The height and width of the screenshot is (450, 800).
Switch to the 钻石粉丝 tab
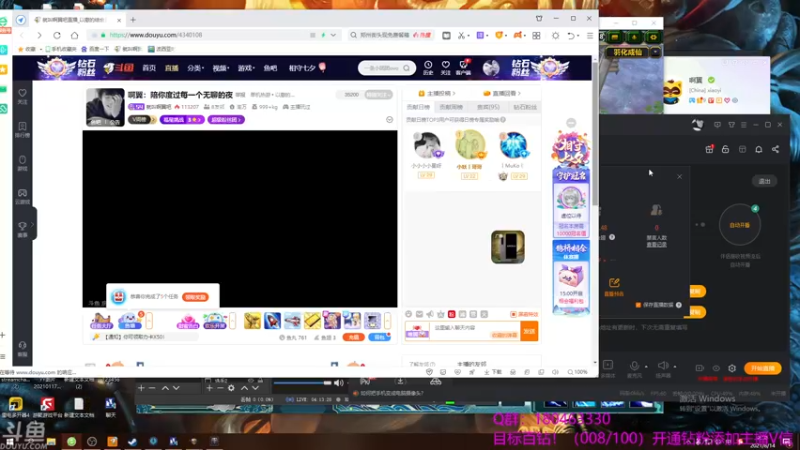pyautogui.click(x=524, y=107)
